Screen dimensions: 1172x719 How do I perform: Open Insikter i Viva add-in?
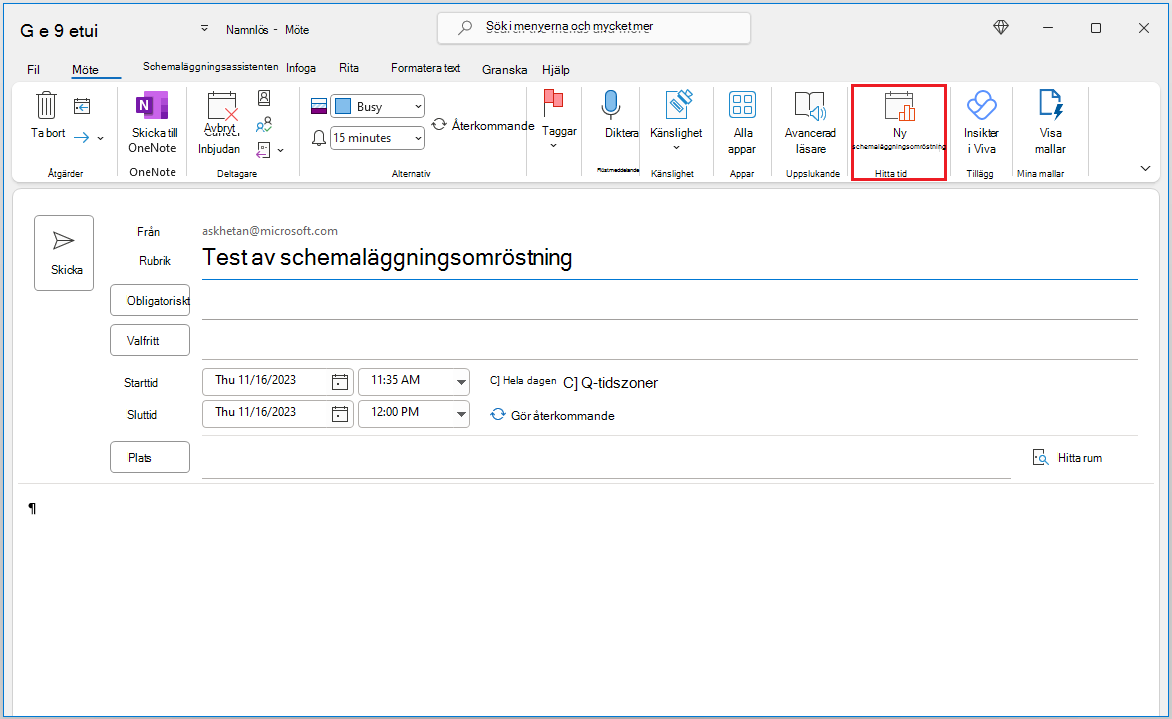click(x=981, y=123)
